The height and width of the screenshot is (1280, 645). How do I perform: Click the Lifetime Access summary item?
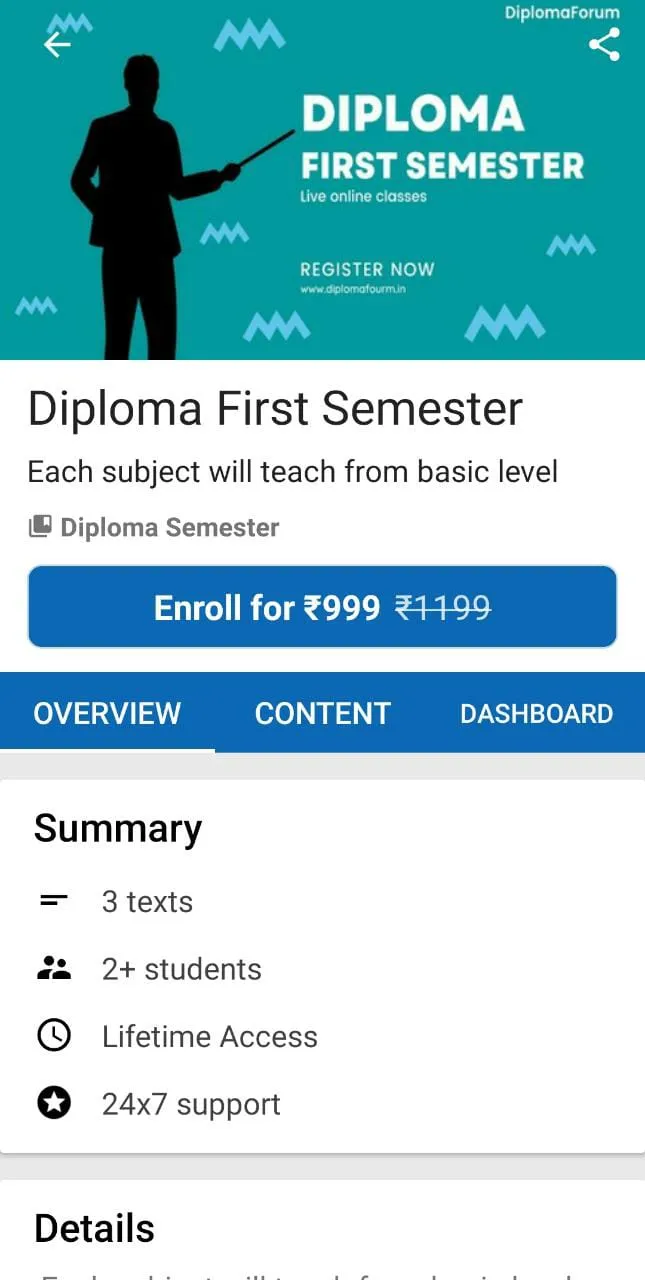pos(210,1037)
